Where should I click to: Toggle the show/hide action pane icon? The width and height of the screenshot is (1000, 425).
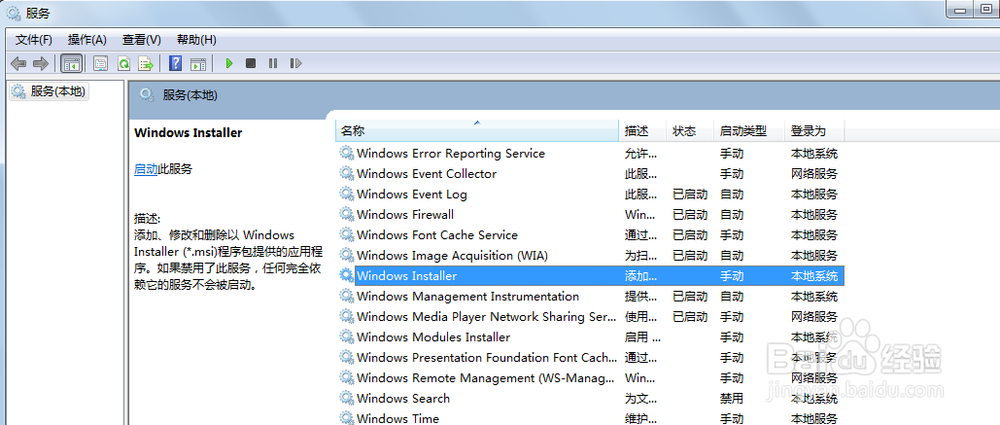tap(198, 64)
